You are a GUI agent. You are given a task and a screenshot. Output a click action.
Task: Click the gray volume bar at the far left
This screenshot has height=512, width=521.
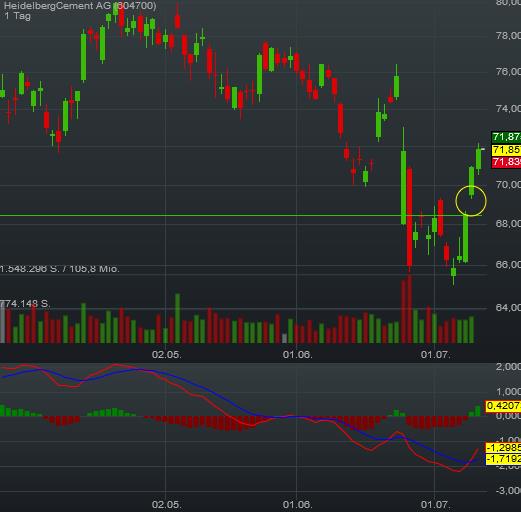[x=2, y=323]
